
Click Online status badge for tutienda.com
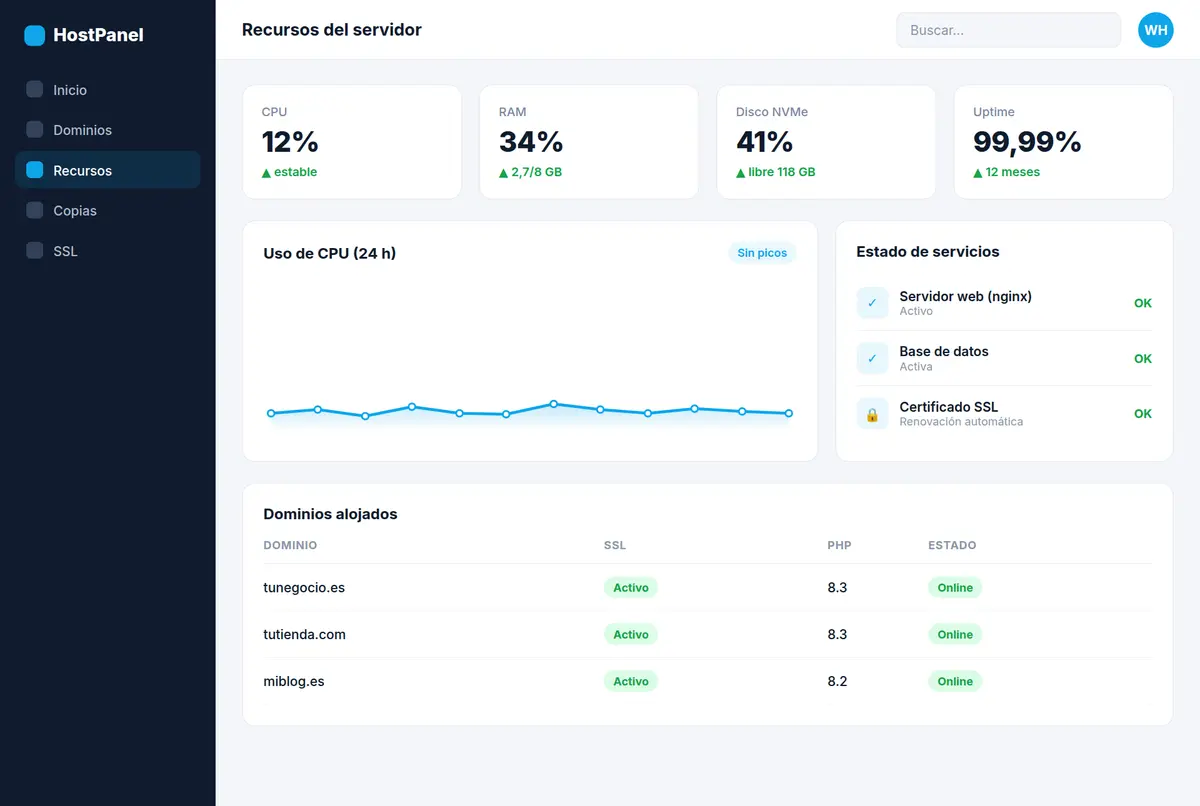[955, 635]
